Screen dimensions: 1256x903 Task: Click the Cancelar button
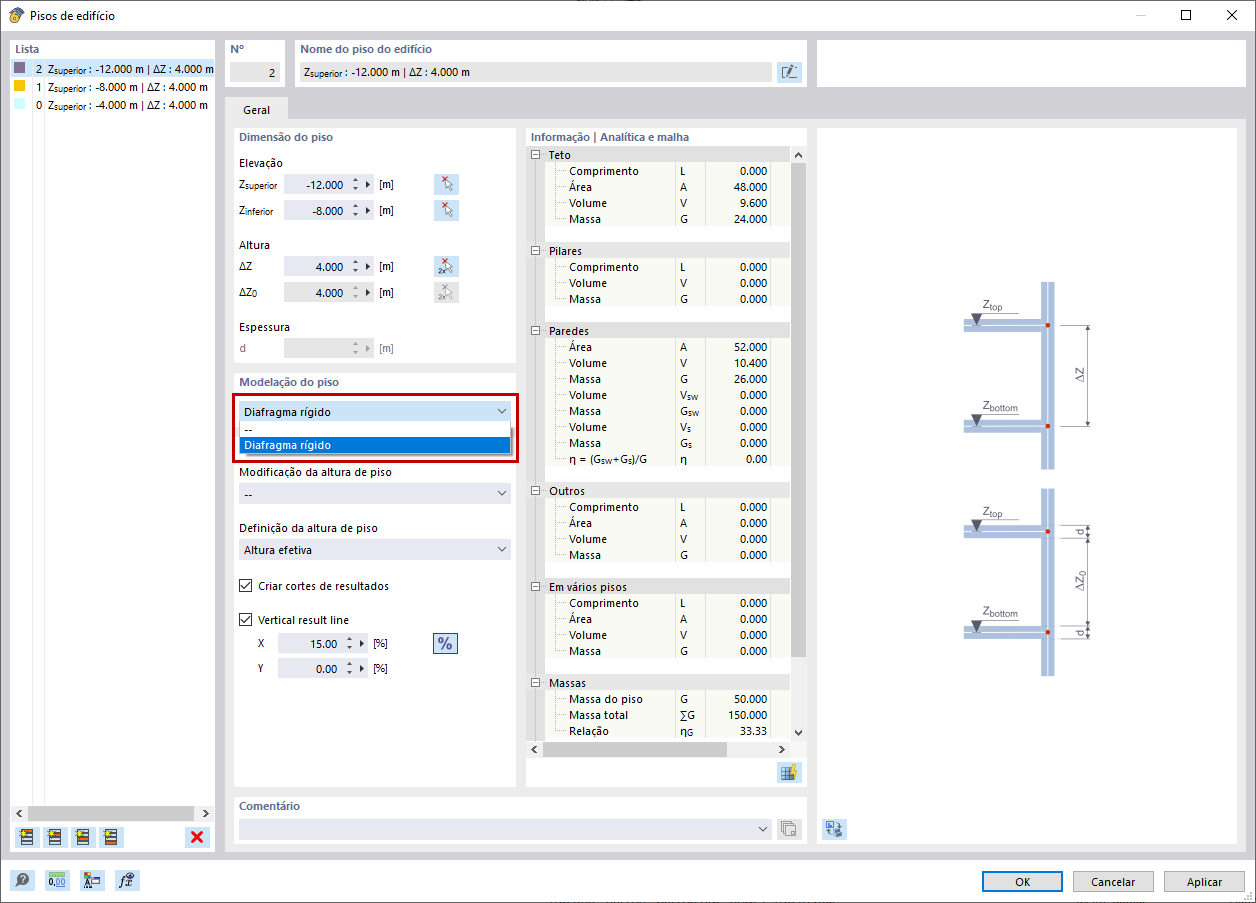(x=1113, y=881)
